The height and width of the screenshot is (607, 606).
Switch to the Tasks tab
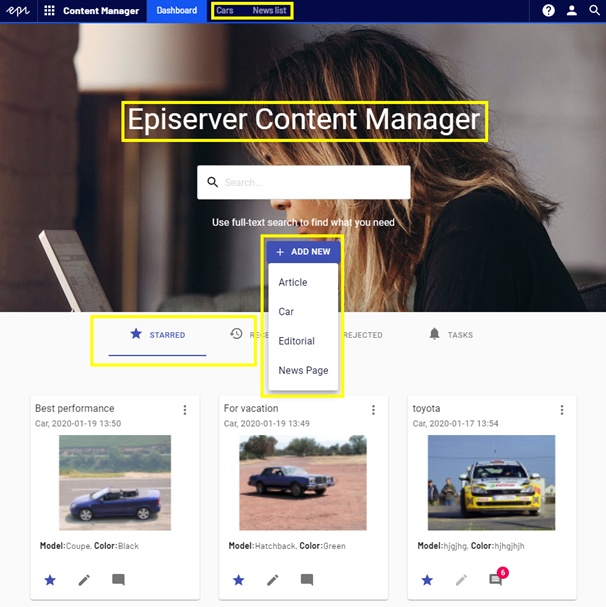click(451, 334)
